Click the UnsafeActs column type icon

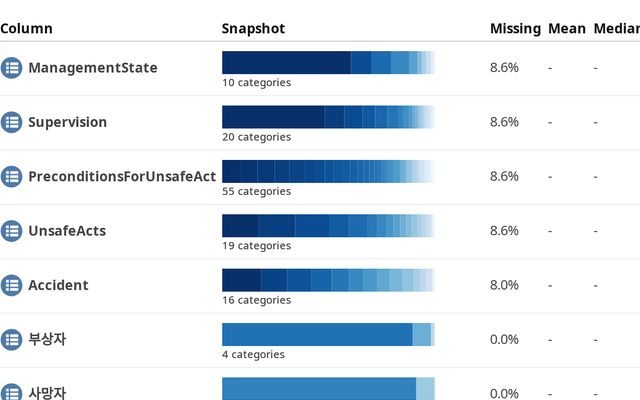point(11,231)
